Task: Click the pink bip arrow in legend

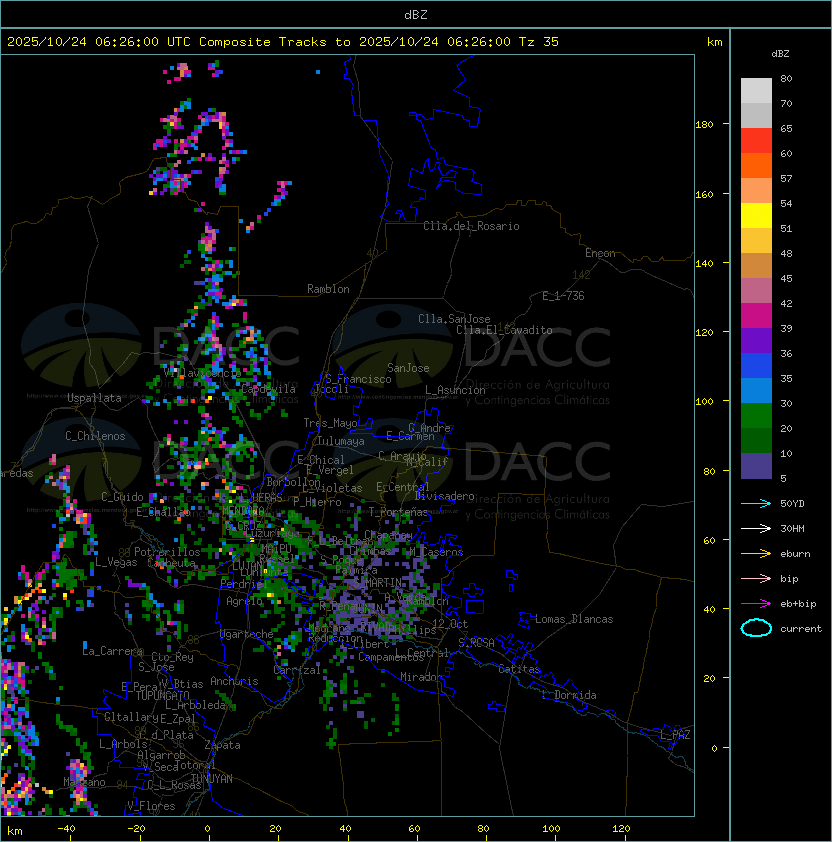Action: click(x=756, y=578)
